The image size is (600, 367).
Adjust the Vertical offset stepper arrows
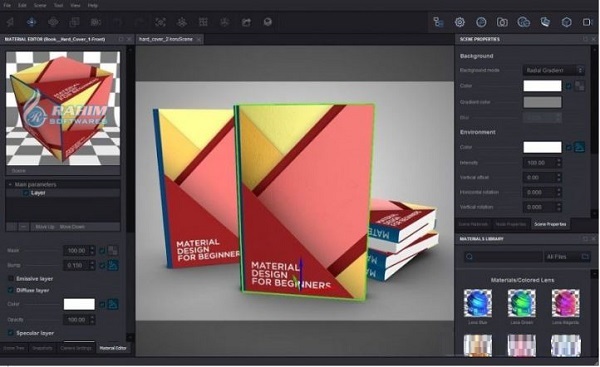[559, 178]
